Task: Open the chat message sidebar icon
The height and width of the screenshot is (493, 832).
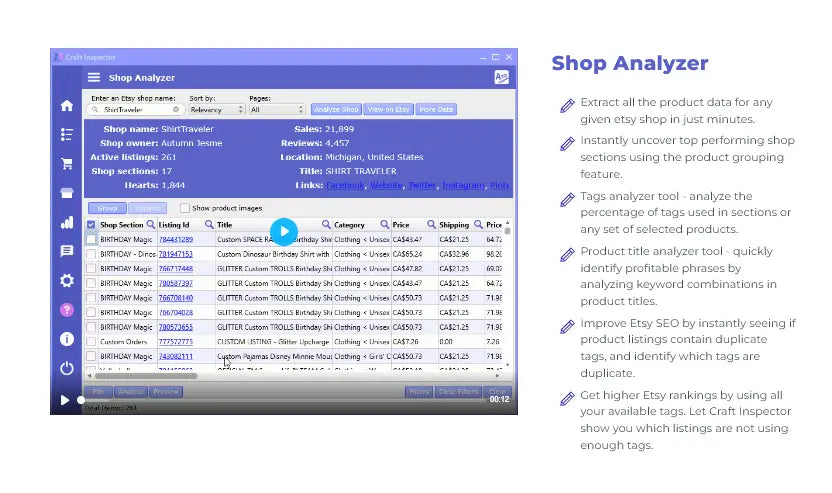Action: tap(67, 251)
